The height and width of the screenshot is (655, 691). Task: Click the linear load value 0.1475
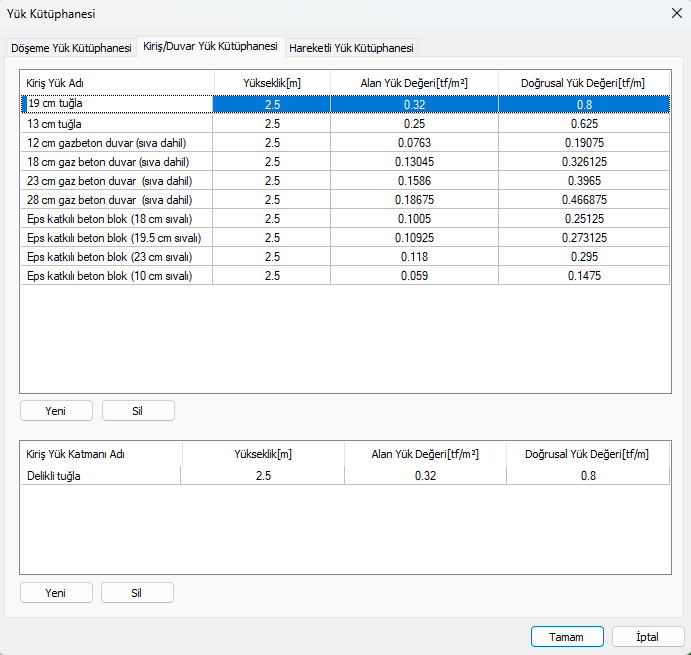[584, 275]
